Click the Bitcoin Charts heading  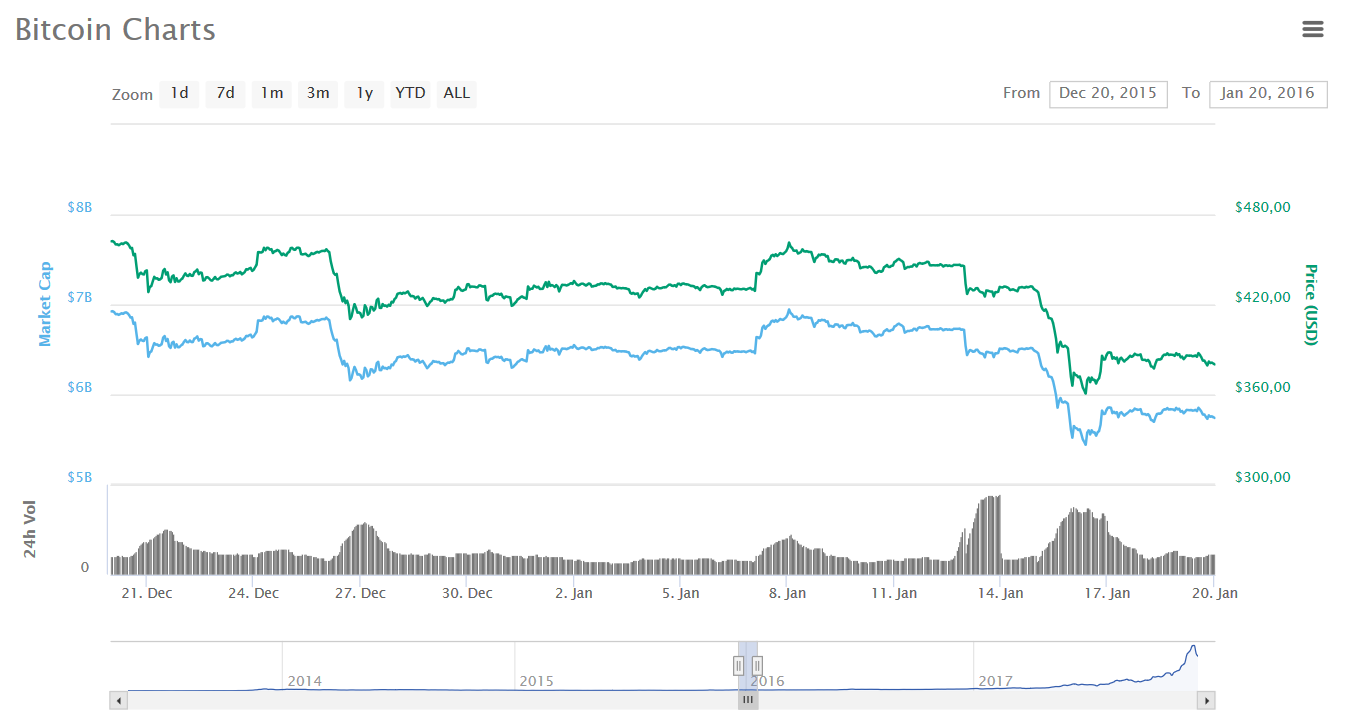[x=115, y=29]
